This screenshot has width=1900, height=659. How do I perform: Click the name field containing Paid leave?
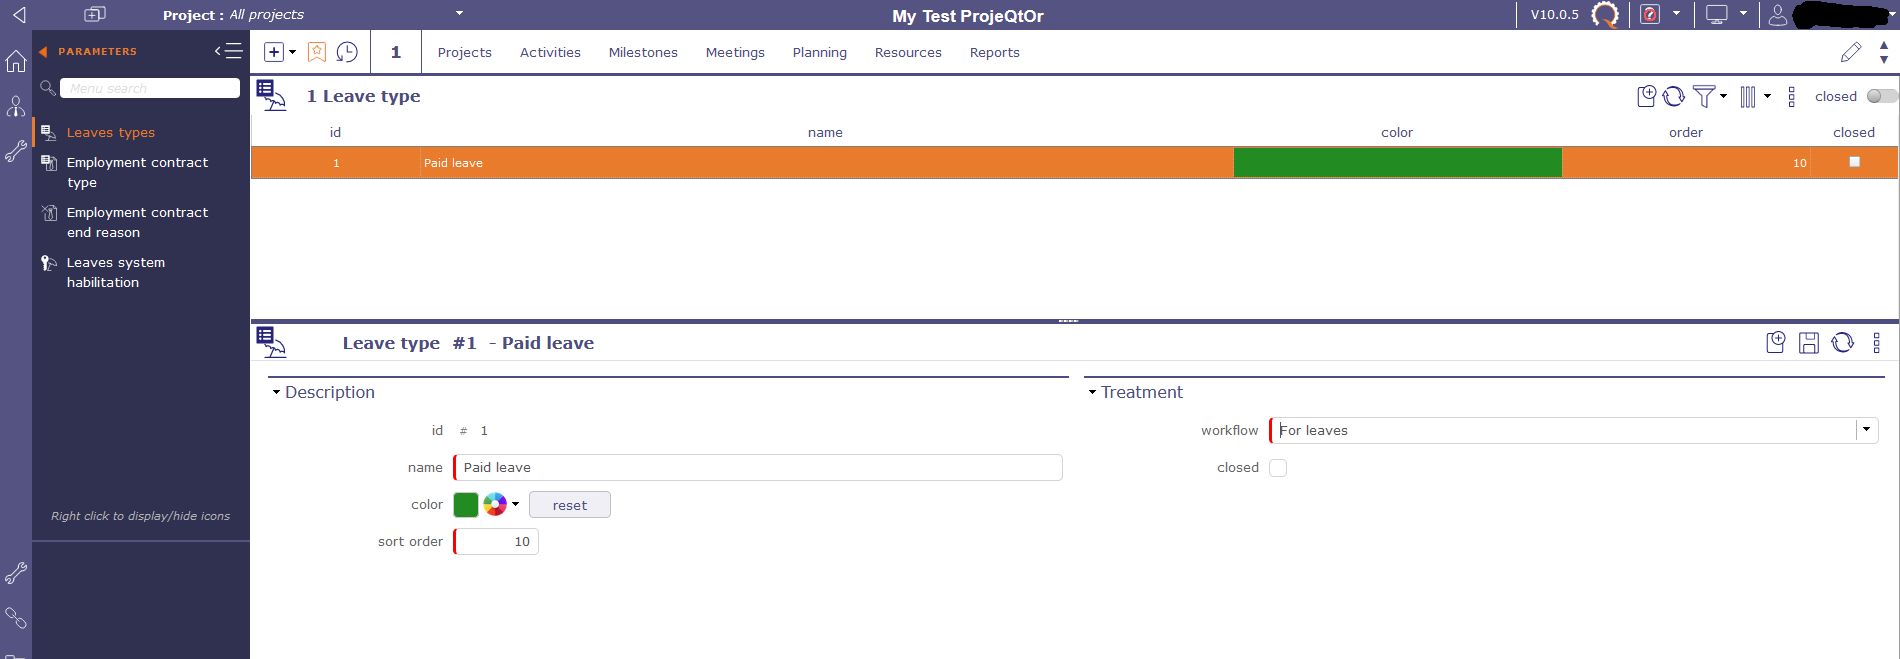758,467
